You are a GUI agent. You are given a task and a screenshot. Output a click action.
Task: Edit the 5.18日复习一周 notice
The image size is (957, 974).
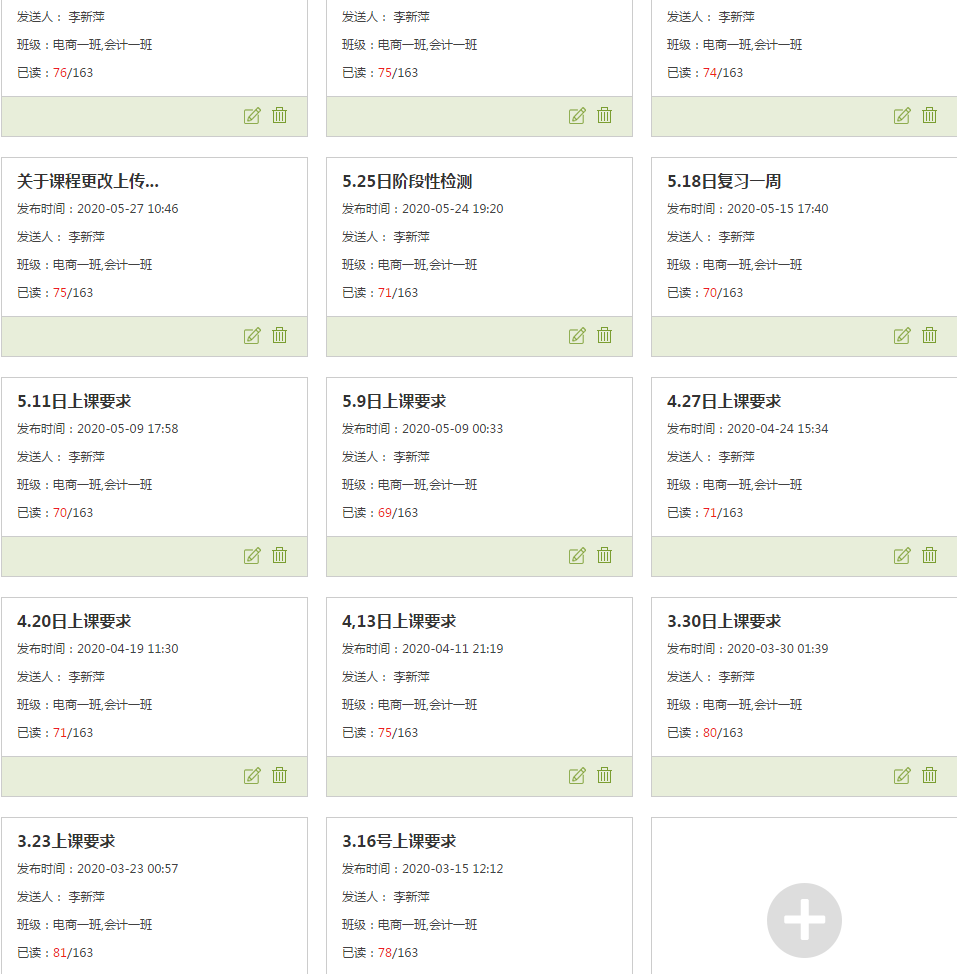[x=902, y=336]
